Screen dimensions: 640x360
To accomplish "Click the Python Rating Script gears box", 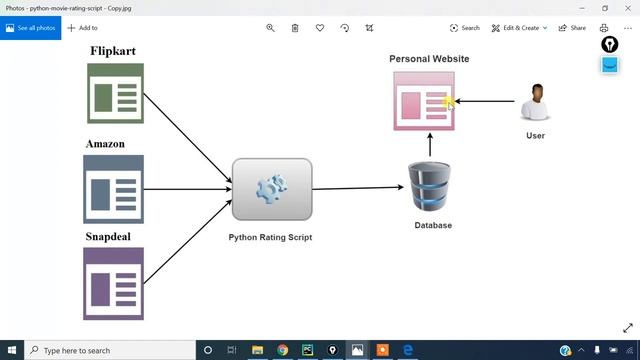I will click(x=272, y=189).
